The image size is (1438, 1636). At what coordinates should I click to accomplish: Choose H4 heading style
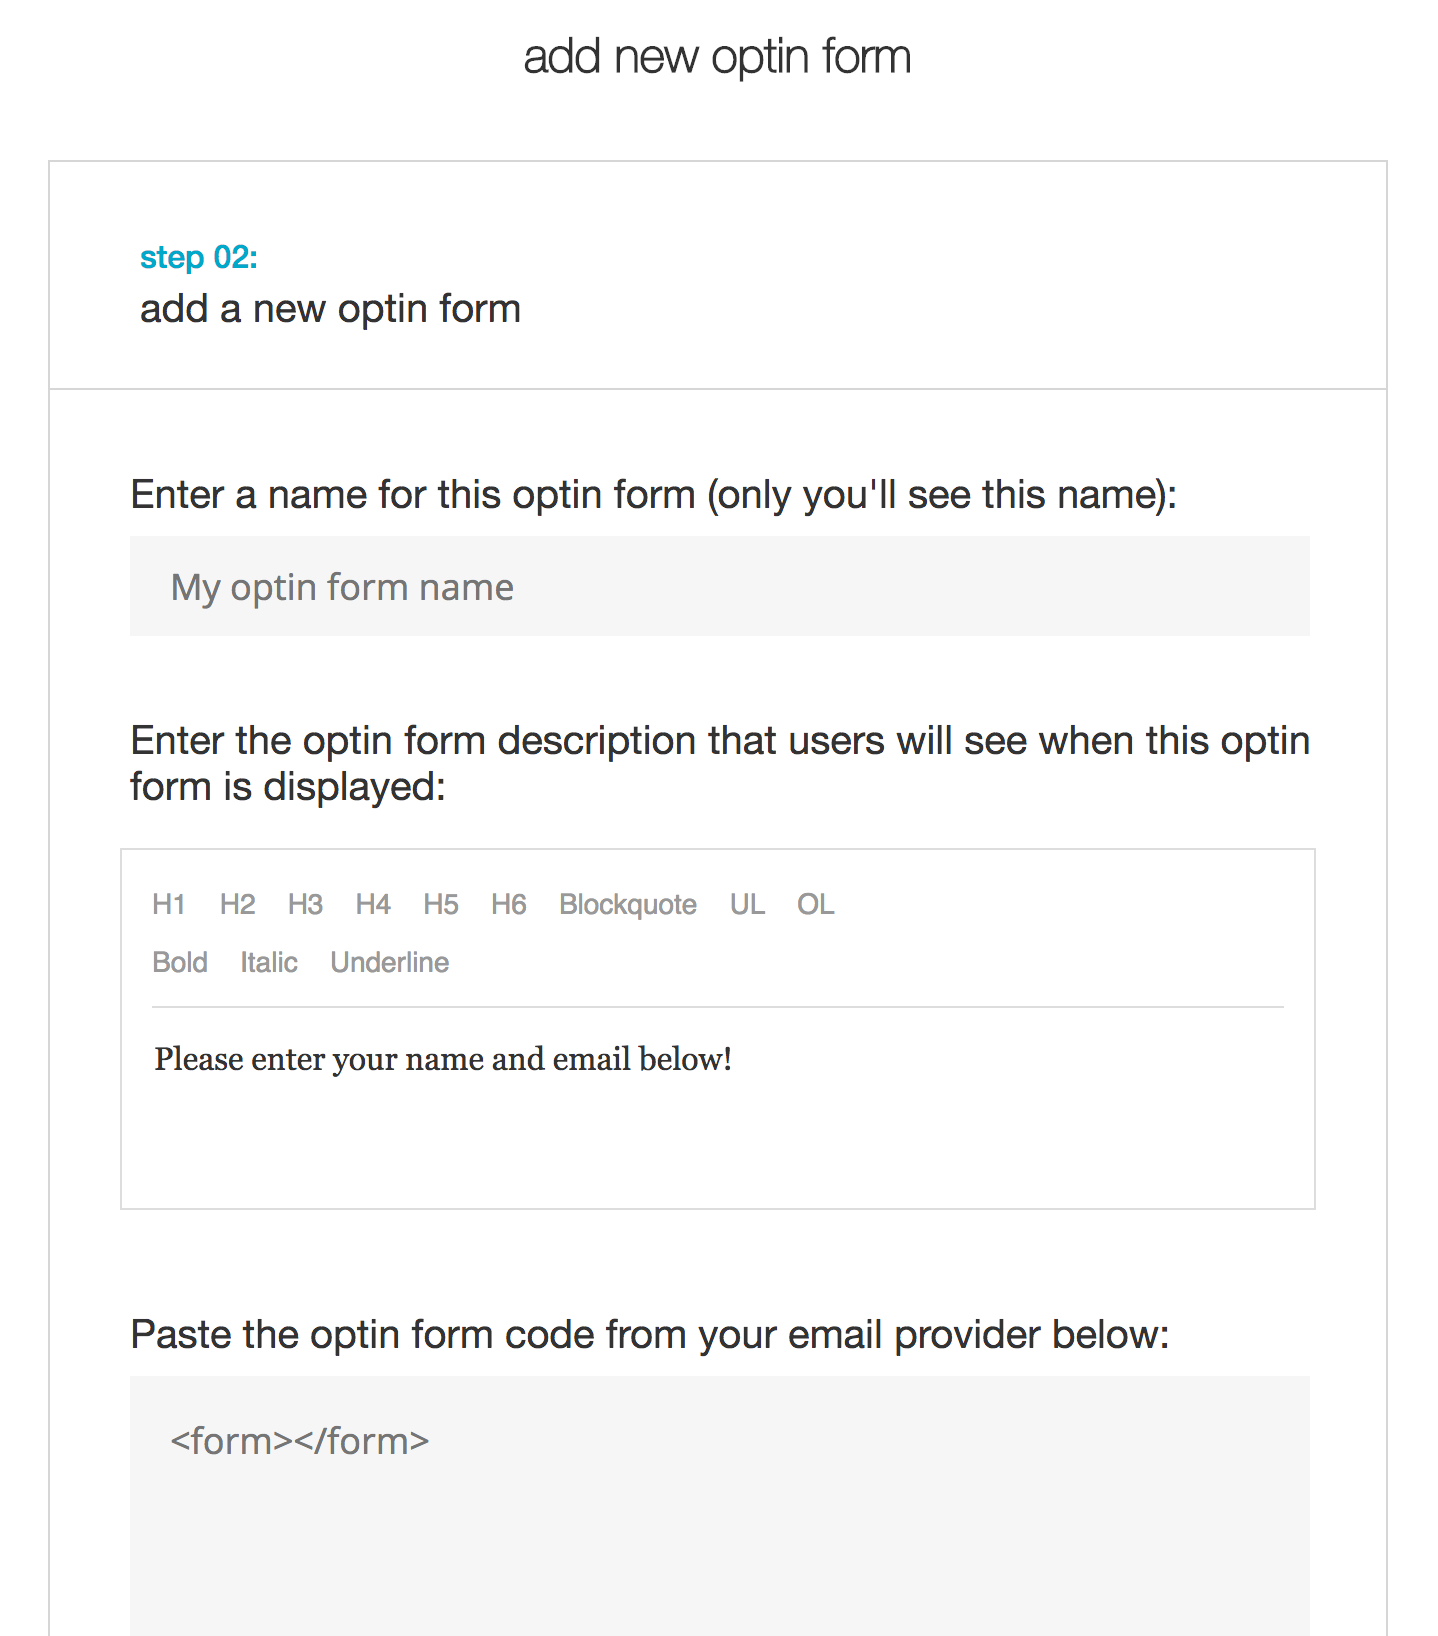[x=373, y=904]
